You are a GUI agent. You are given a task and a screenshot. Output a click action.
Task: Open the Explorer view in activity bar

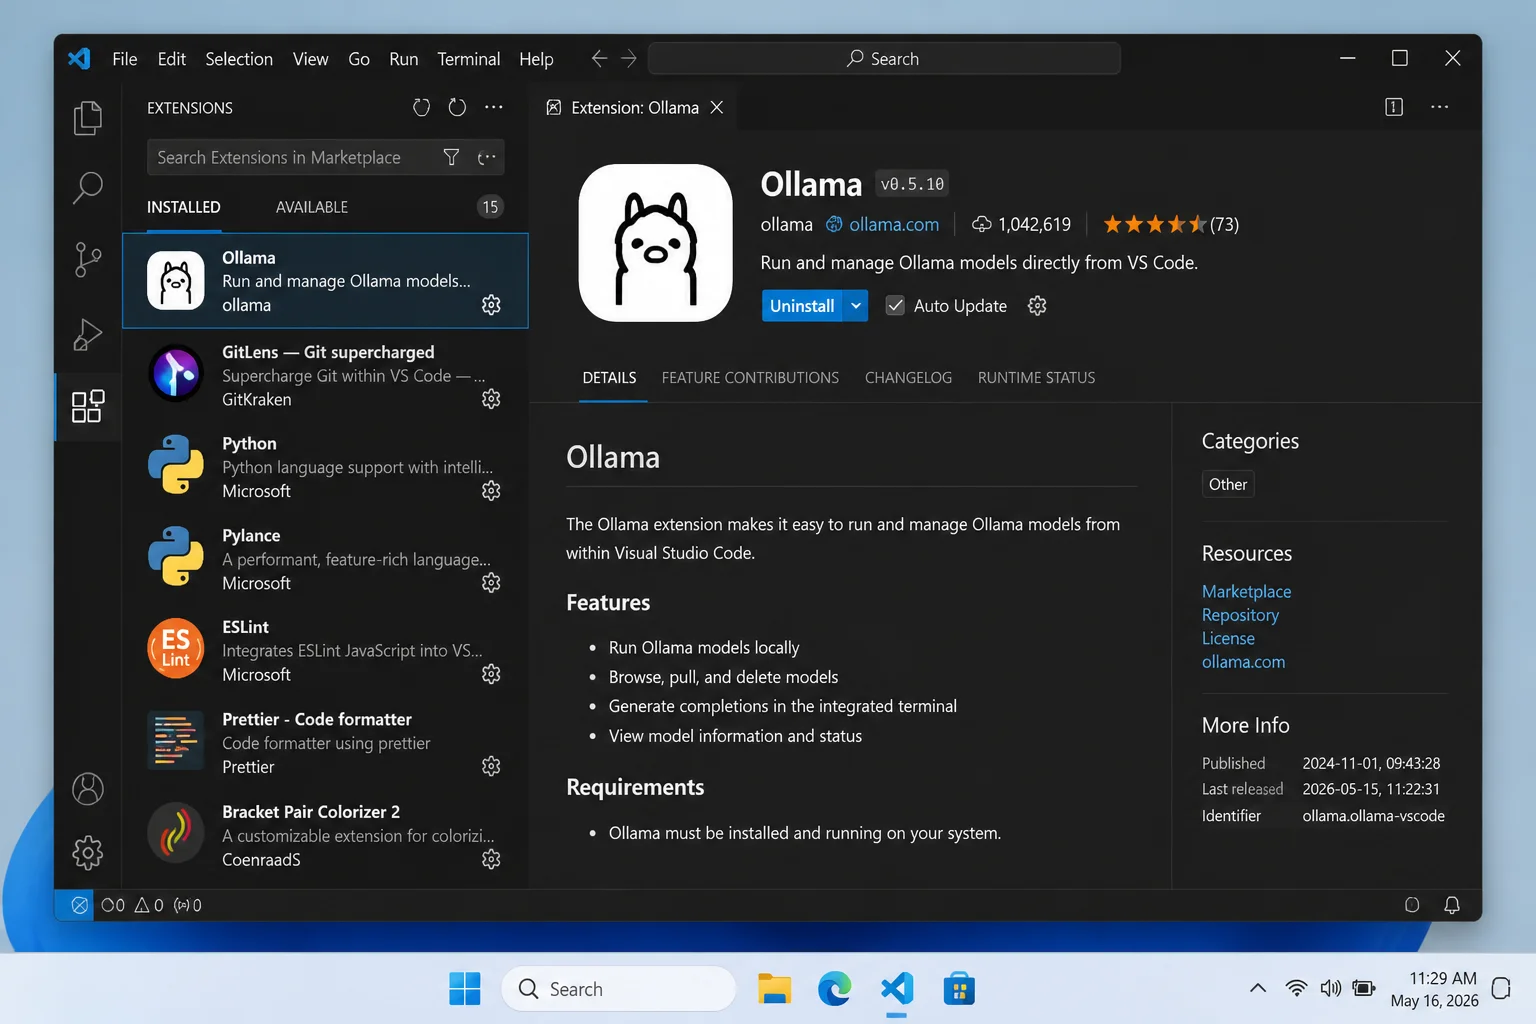[x=88, y=118]
